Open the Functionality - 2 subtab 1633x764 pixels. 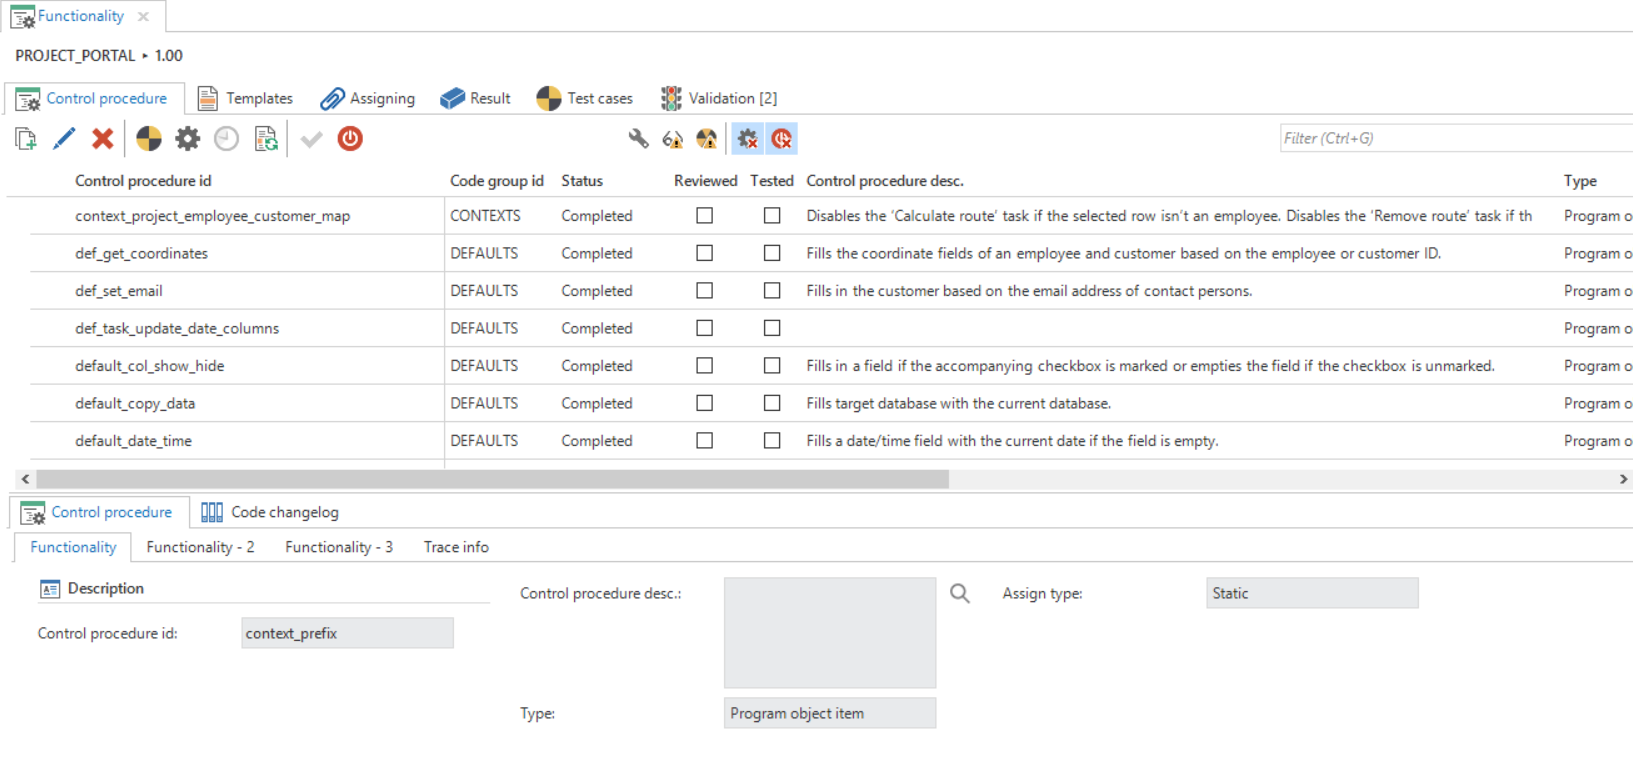pos(200,547)
